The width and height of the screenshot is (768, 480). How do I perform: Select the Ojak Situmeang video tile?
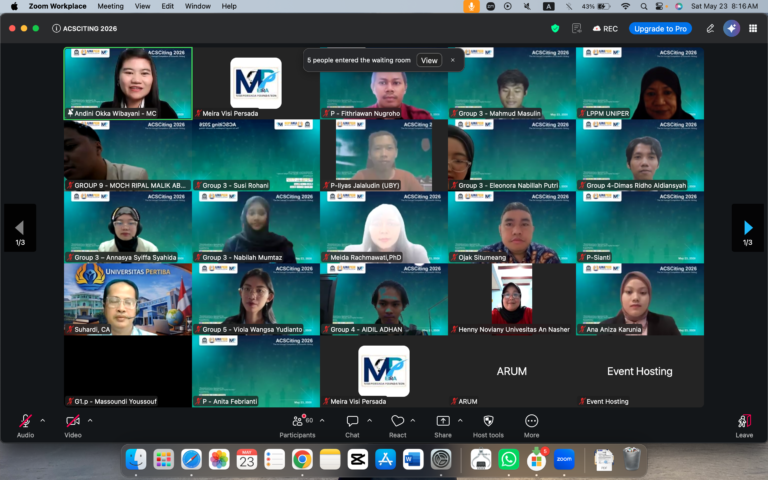tap(512, 227)
